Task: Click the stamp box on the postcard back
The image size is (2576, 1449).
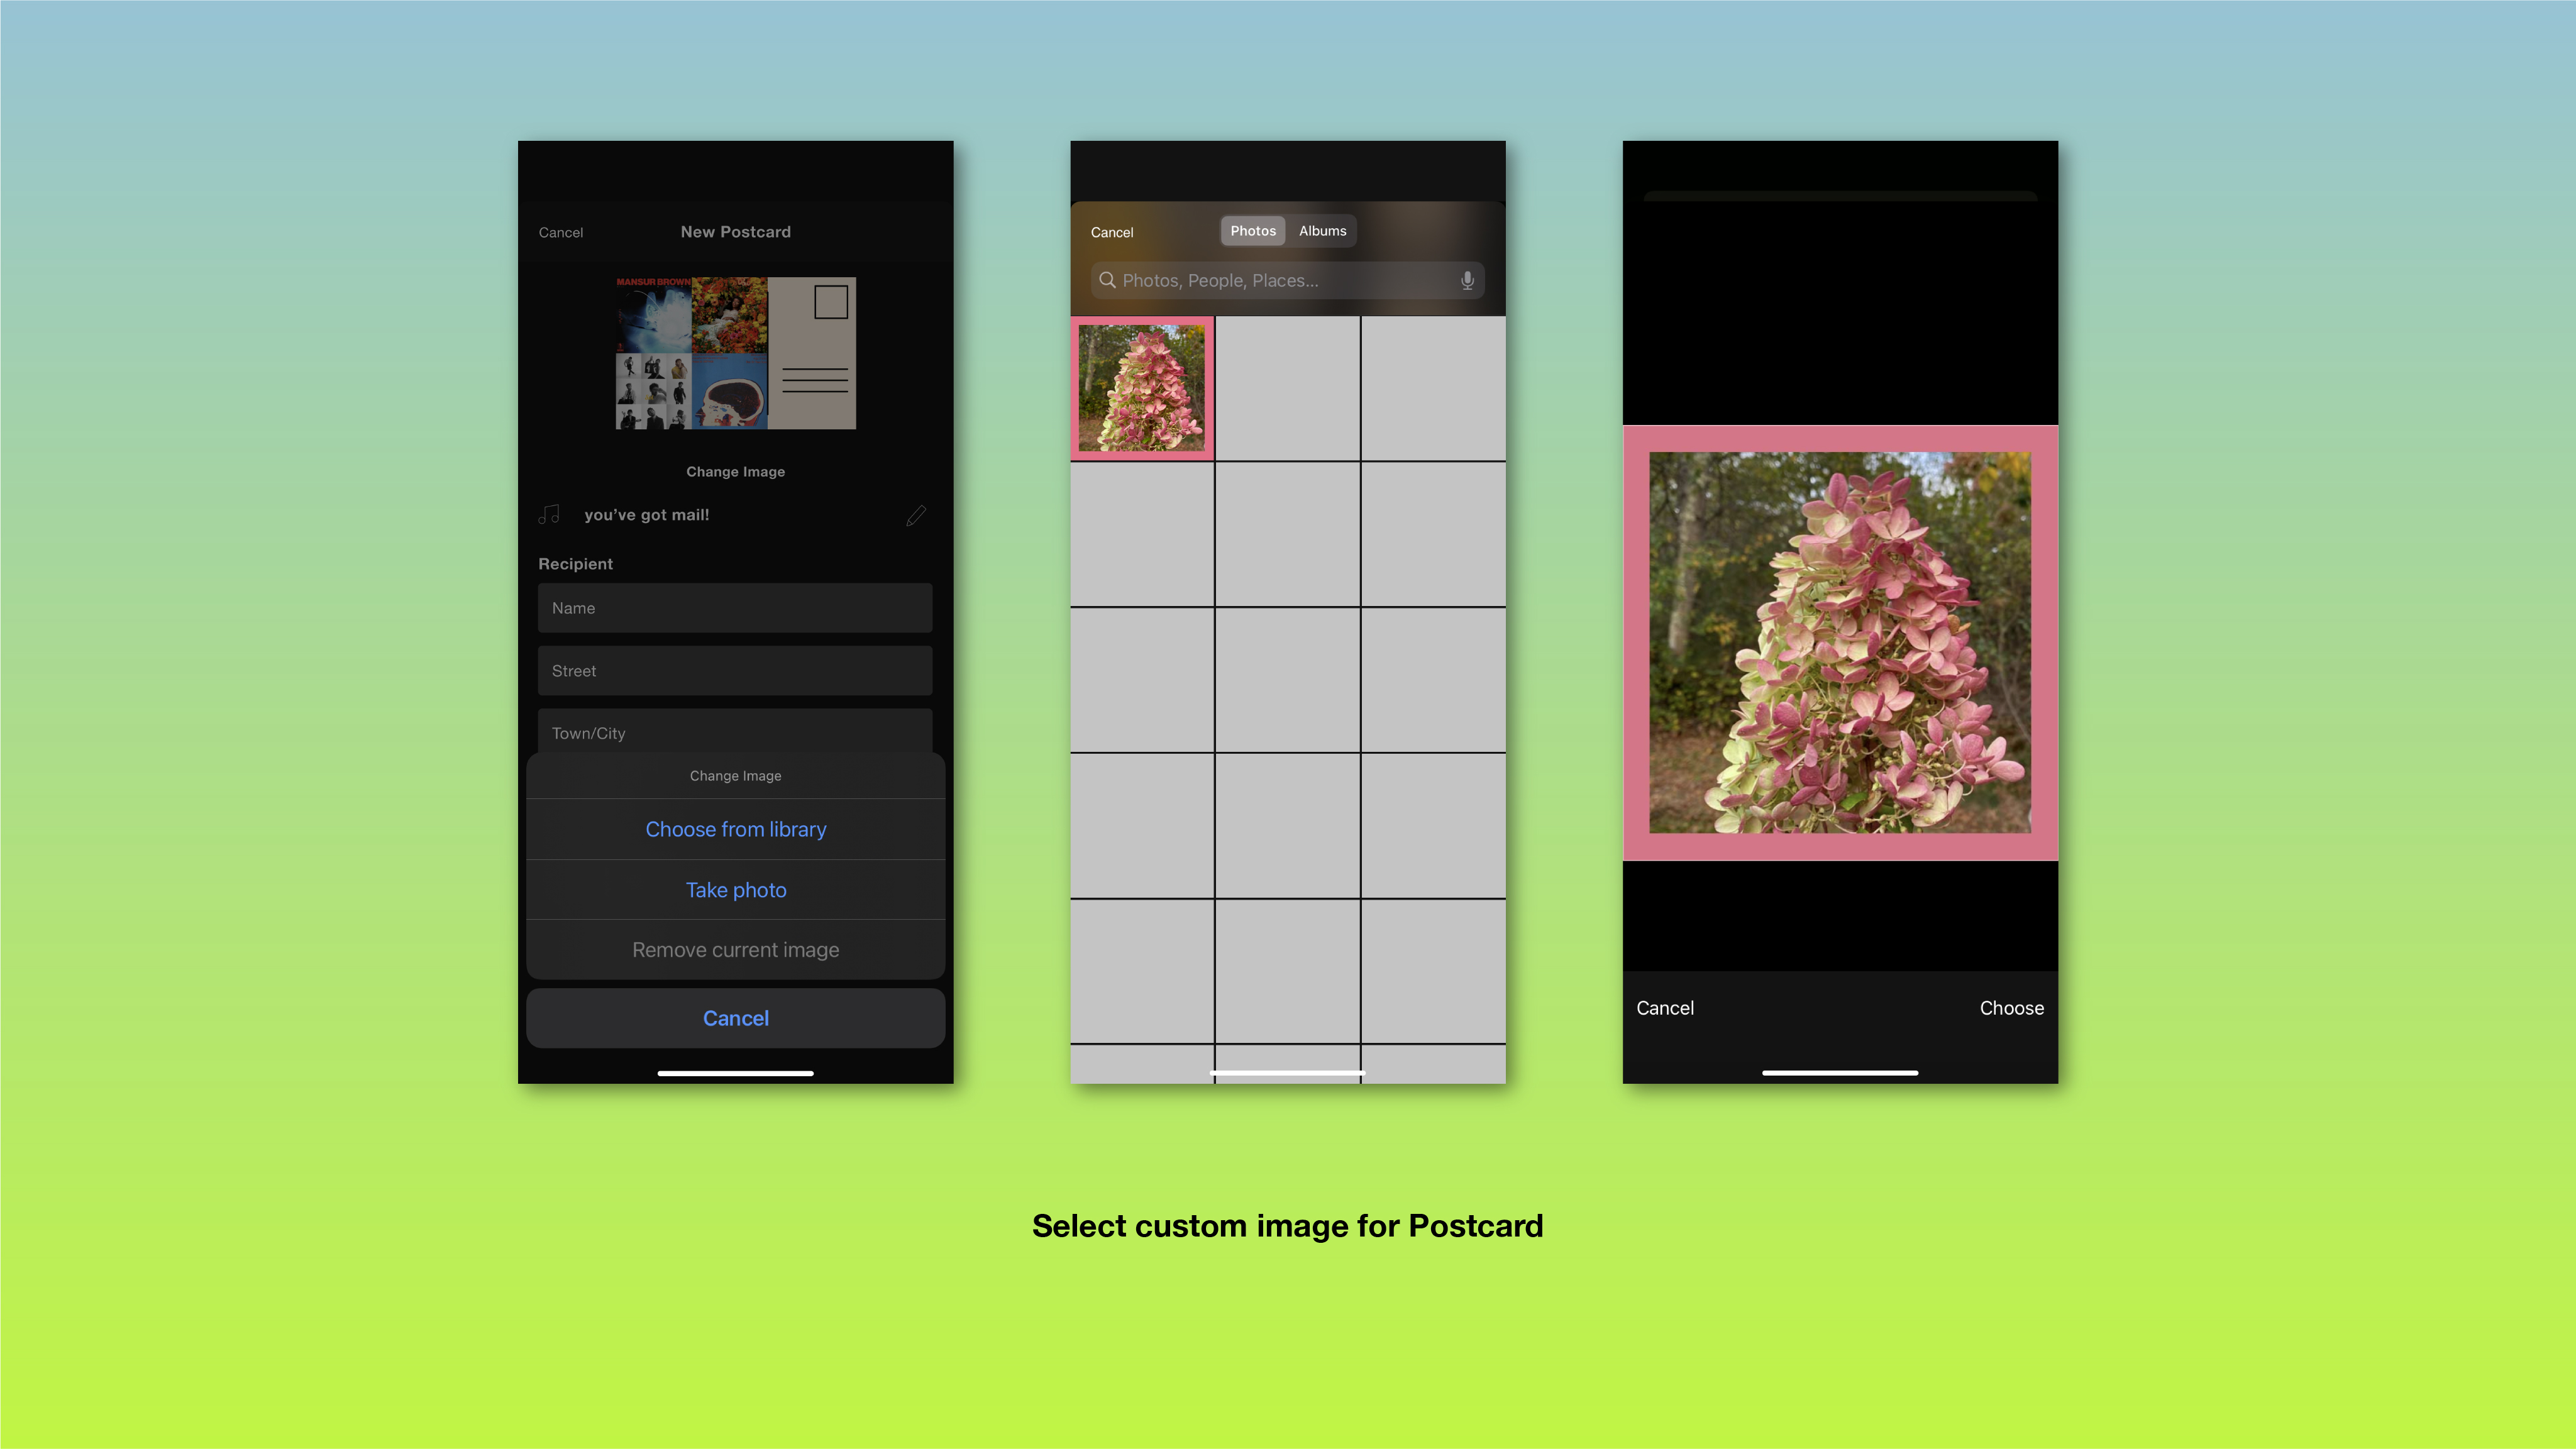Action: pos(830,302)
